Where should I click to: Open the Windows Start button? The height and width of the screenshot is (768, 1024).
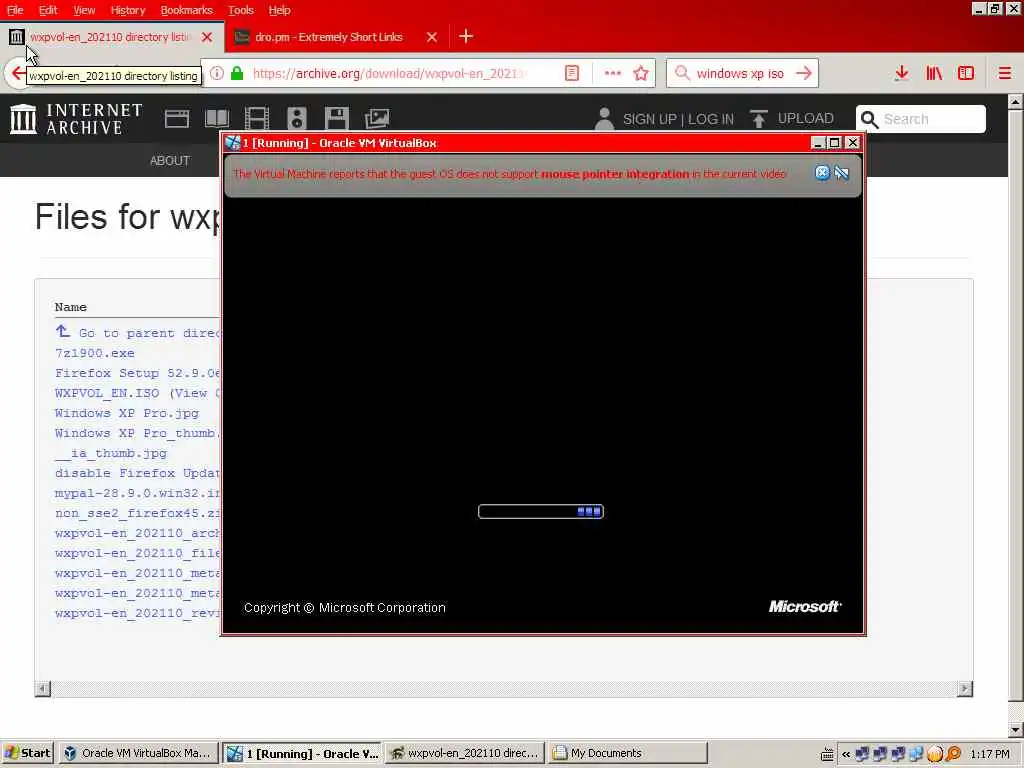27,753
